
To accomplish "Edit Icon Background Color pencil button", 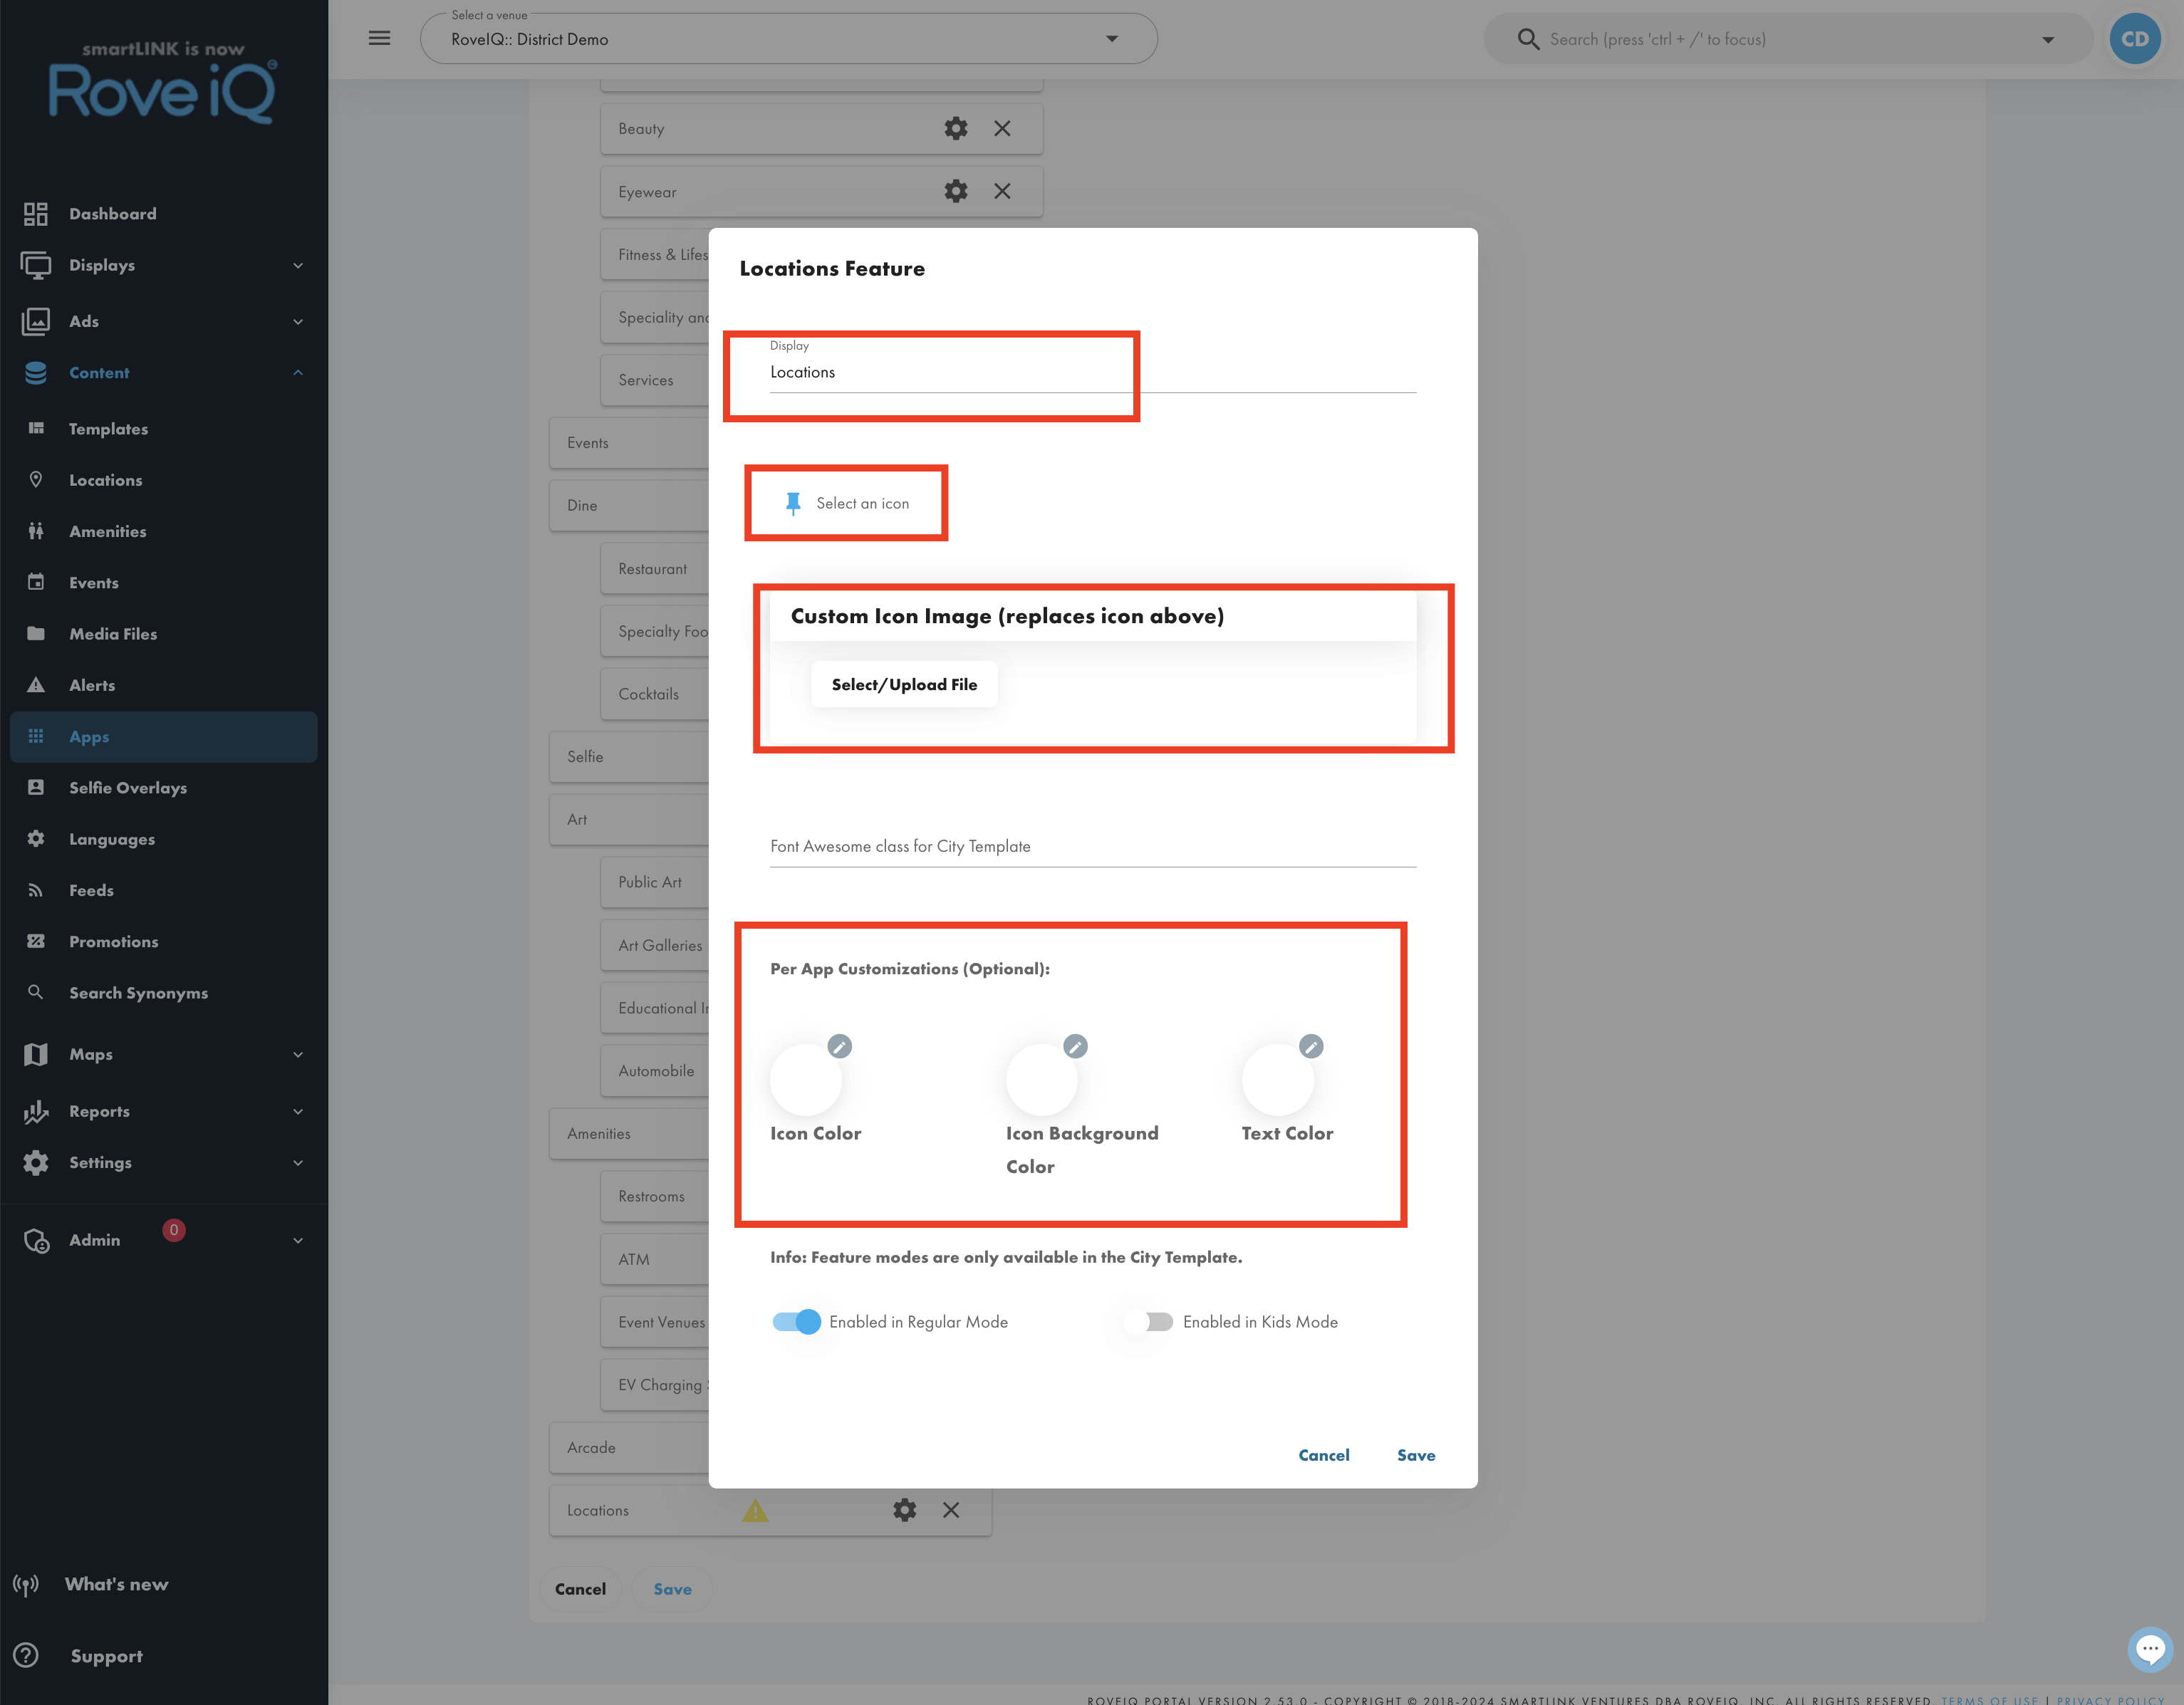I will (x=1075, y=1046).
